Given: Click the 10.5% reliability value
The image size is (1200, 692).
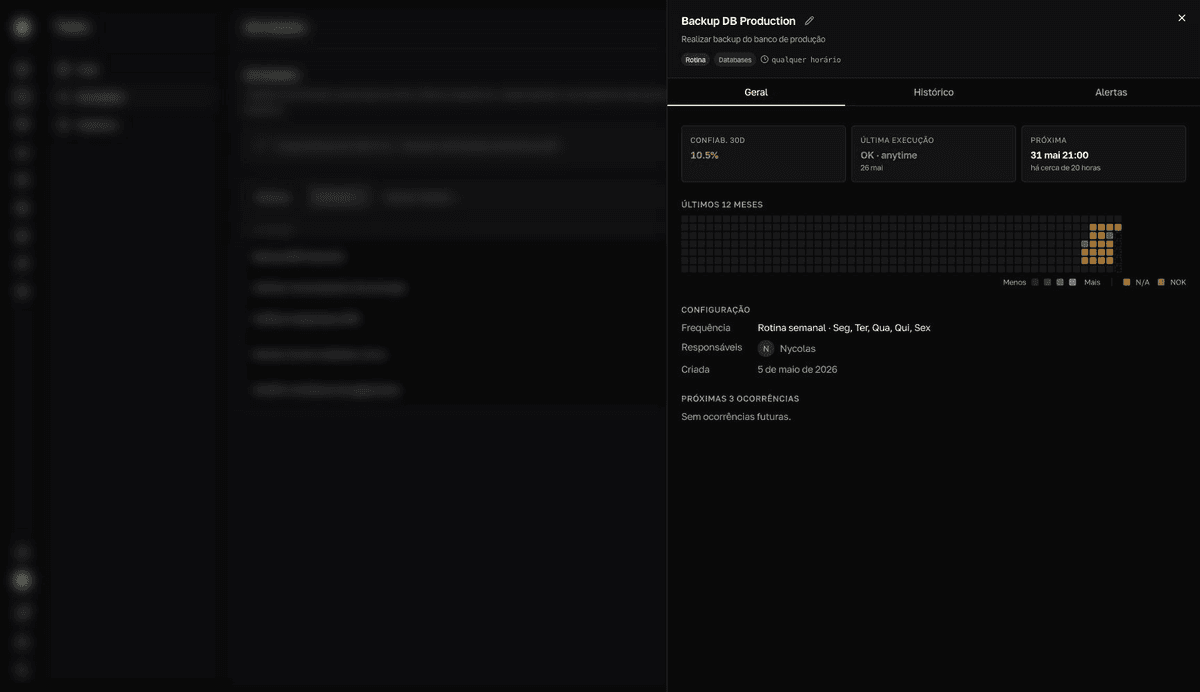Looking at the screenshot, I should (x=704, y=155).
